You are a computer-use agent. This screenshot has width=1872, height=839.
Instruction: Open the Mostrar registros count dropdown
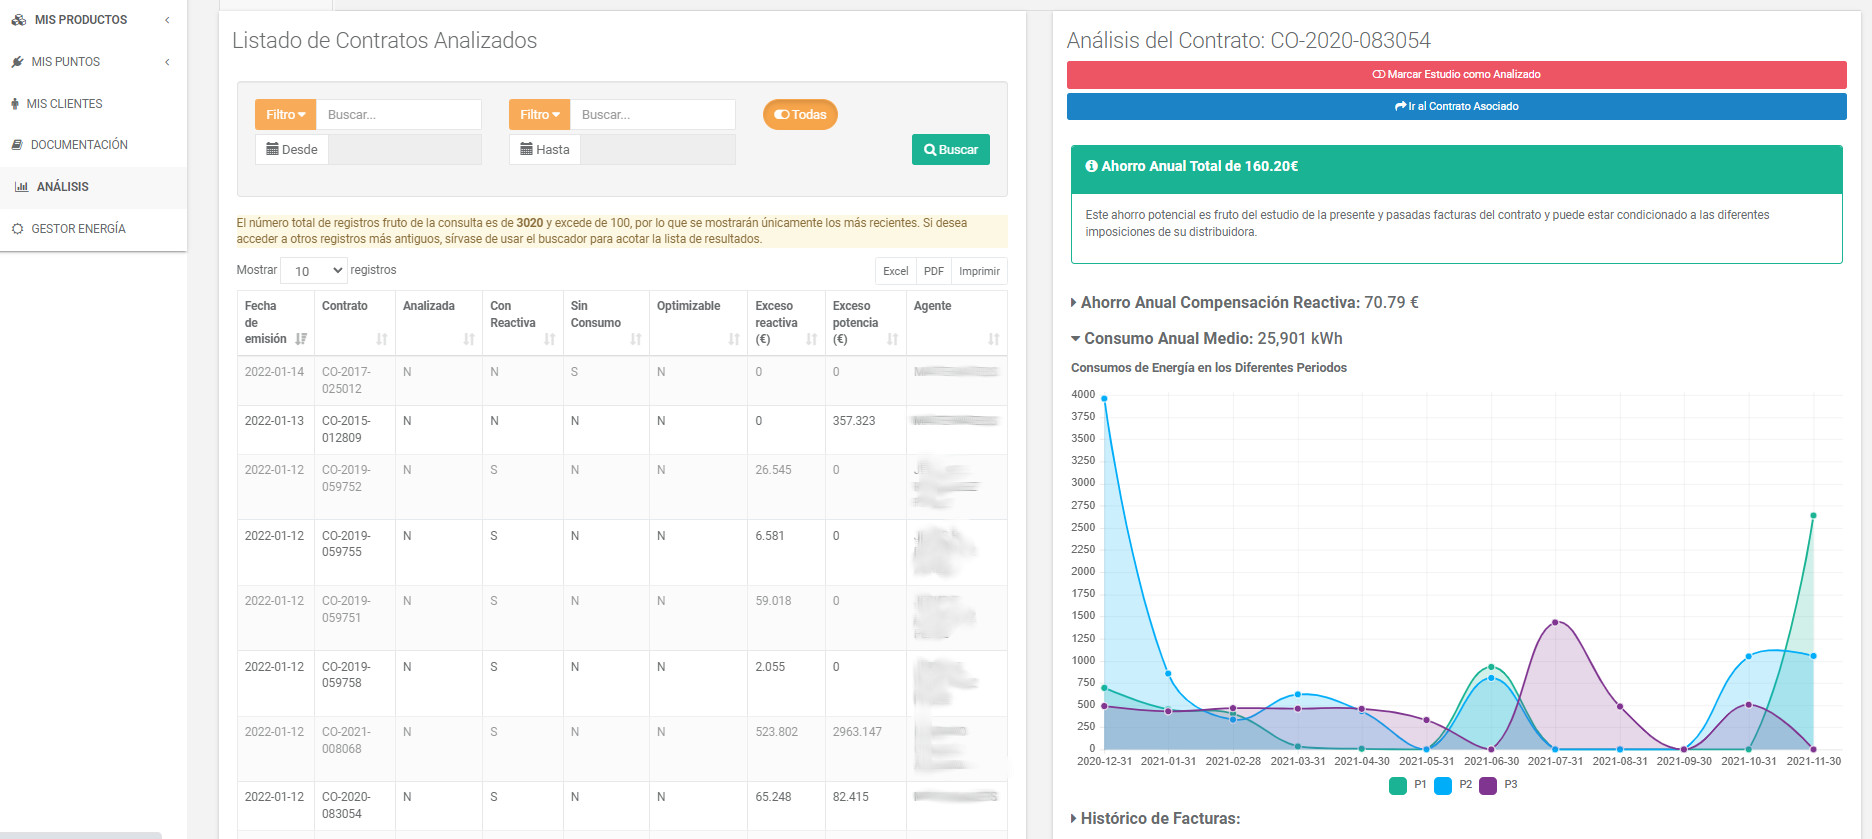coord(314,271)
